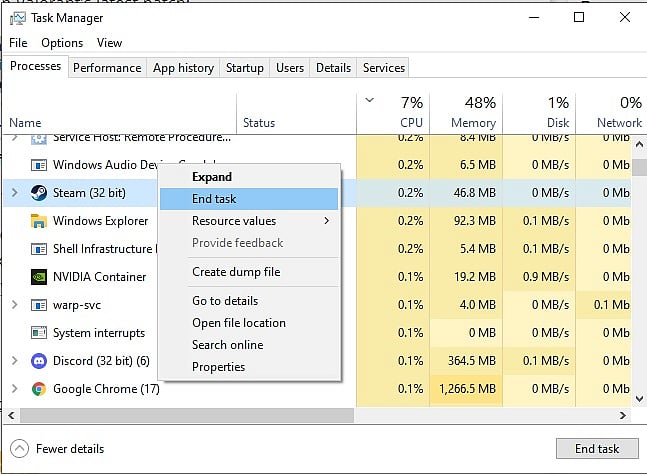Click the Fewer details arrow icon
This screenshot has height=474, width=647.
click(x=19, y=448)
